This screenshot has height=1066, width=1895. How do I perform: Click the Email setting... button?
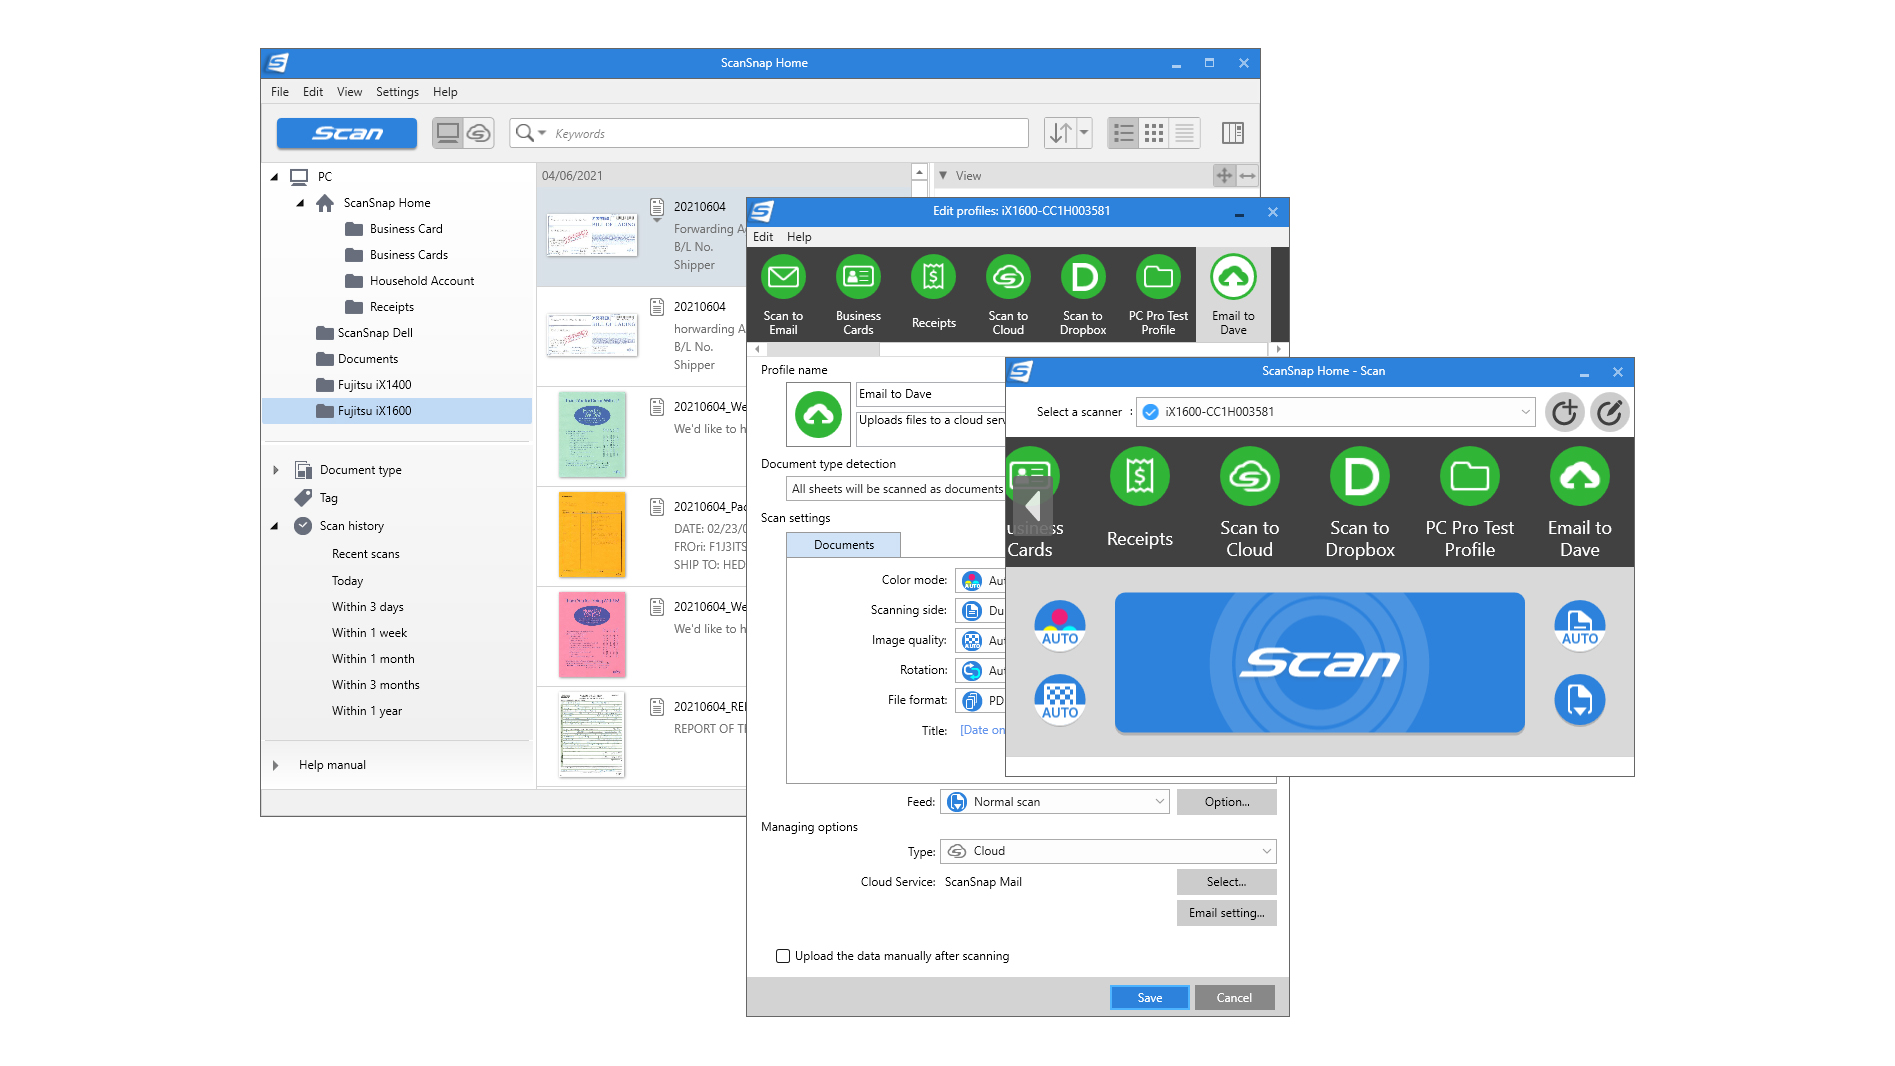tap(1227, 913)
